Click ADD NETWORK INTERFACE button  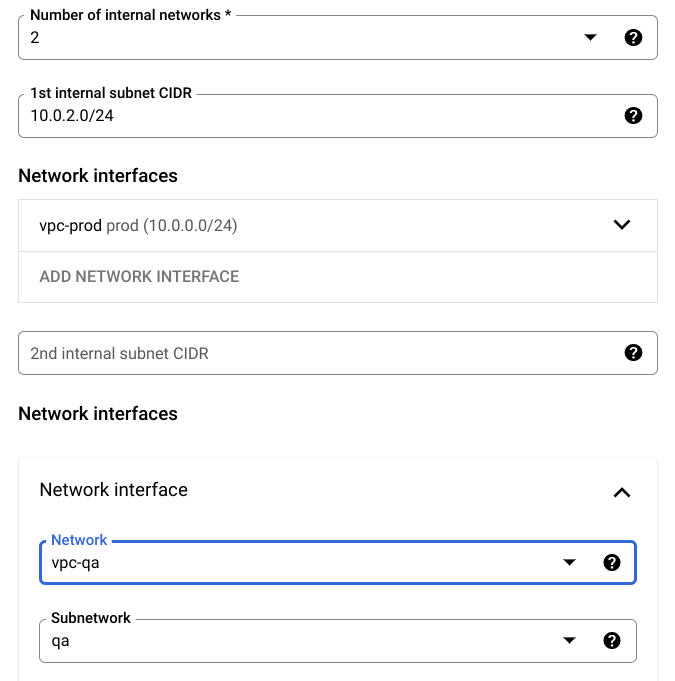click(x=139, y=277)
